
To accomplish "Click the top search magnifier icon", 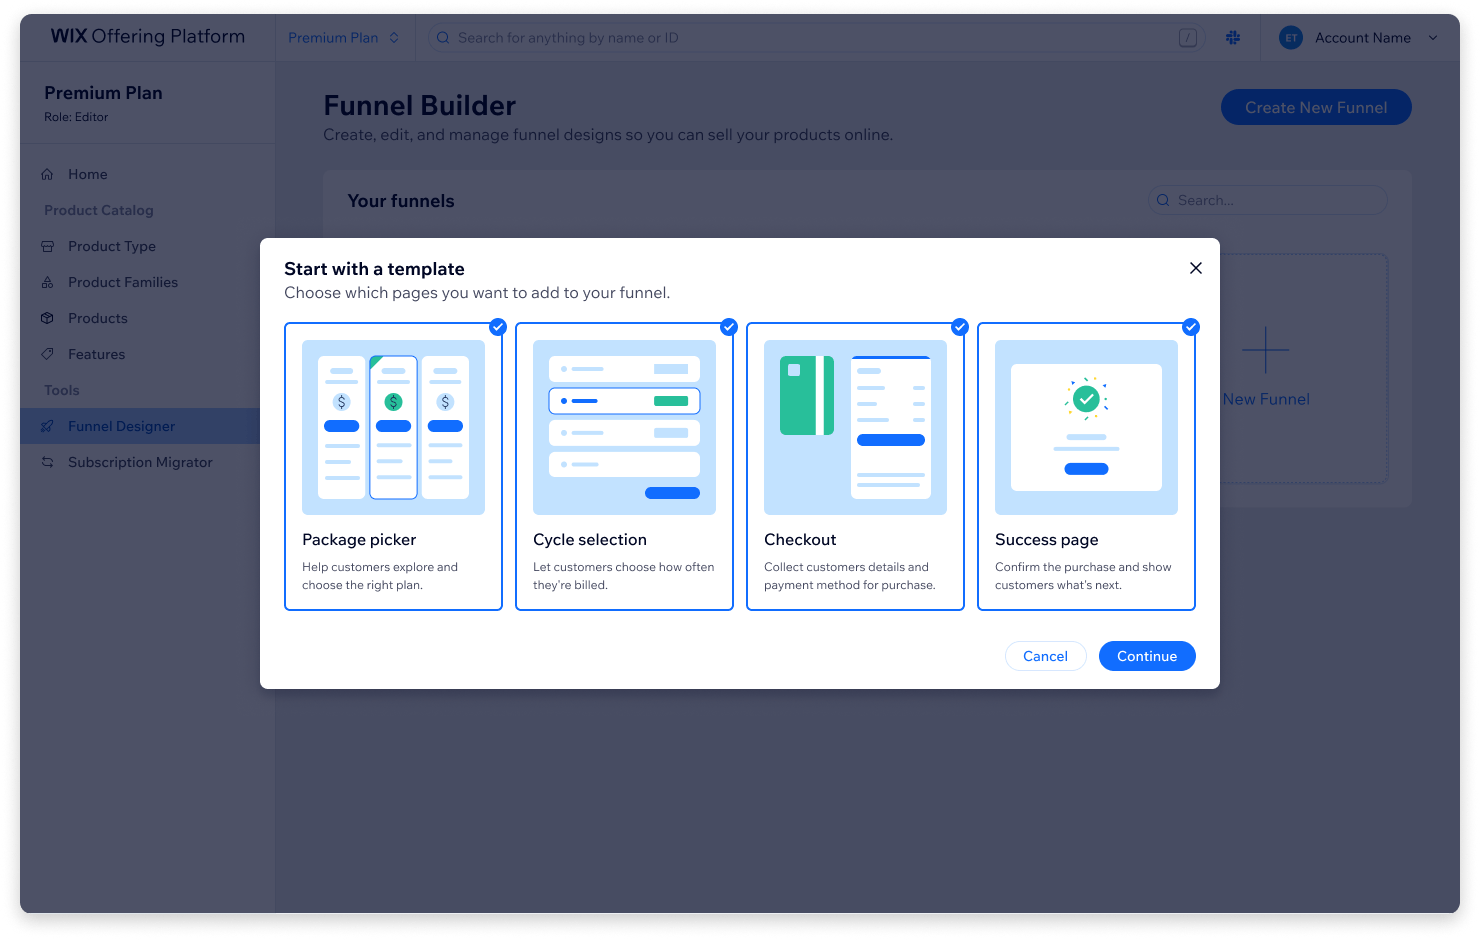I will [x=443, y=38].
